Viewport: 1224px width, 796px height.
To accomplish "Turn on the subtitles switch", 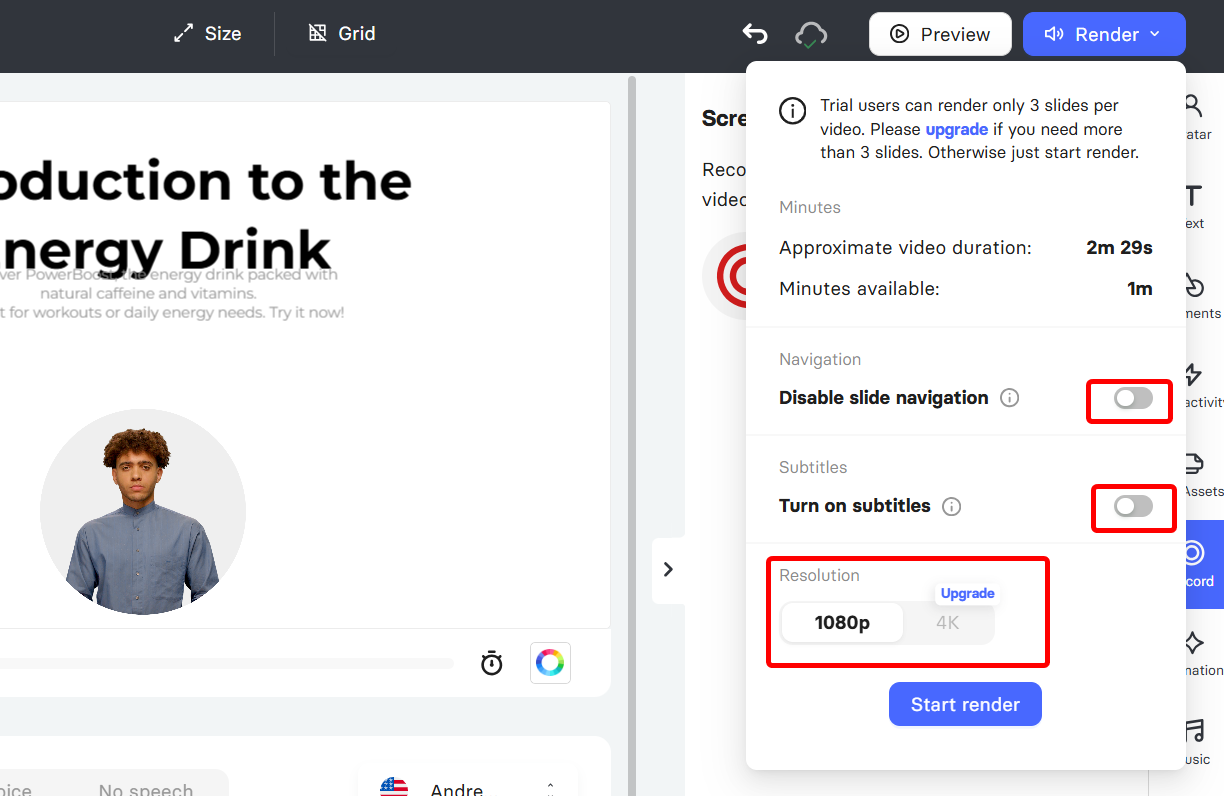I will (1133, 507).
